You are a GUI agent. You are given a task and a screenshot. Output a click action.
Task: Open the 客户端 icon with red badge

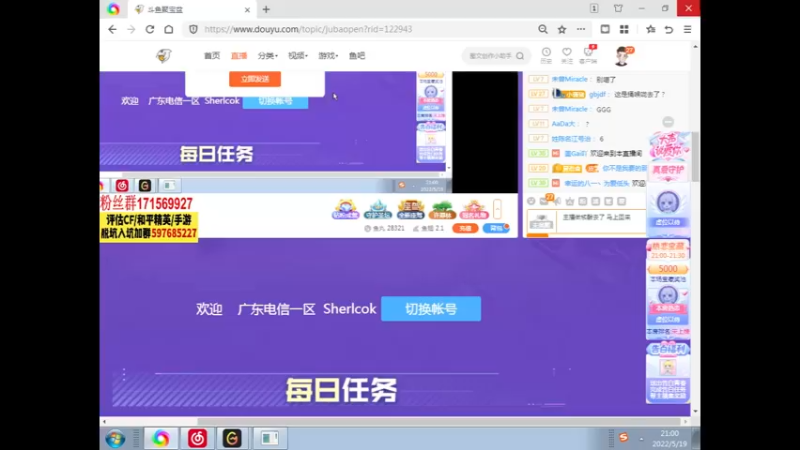(588, 55)
